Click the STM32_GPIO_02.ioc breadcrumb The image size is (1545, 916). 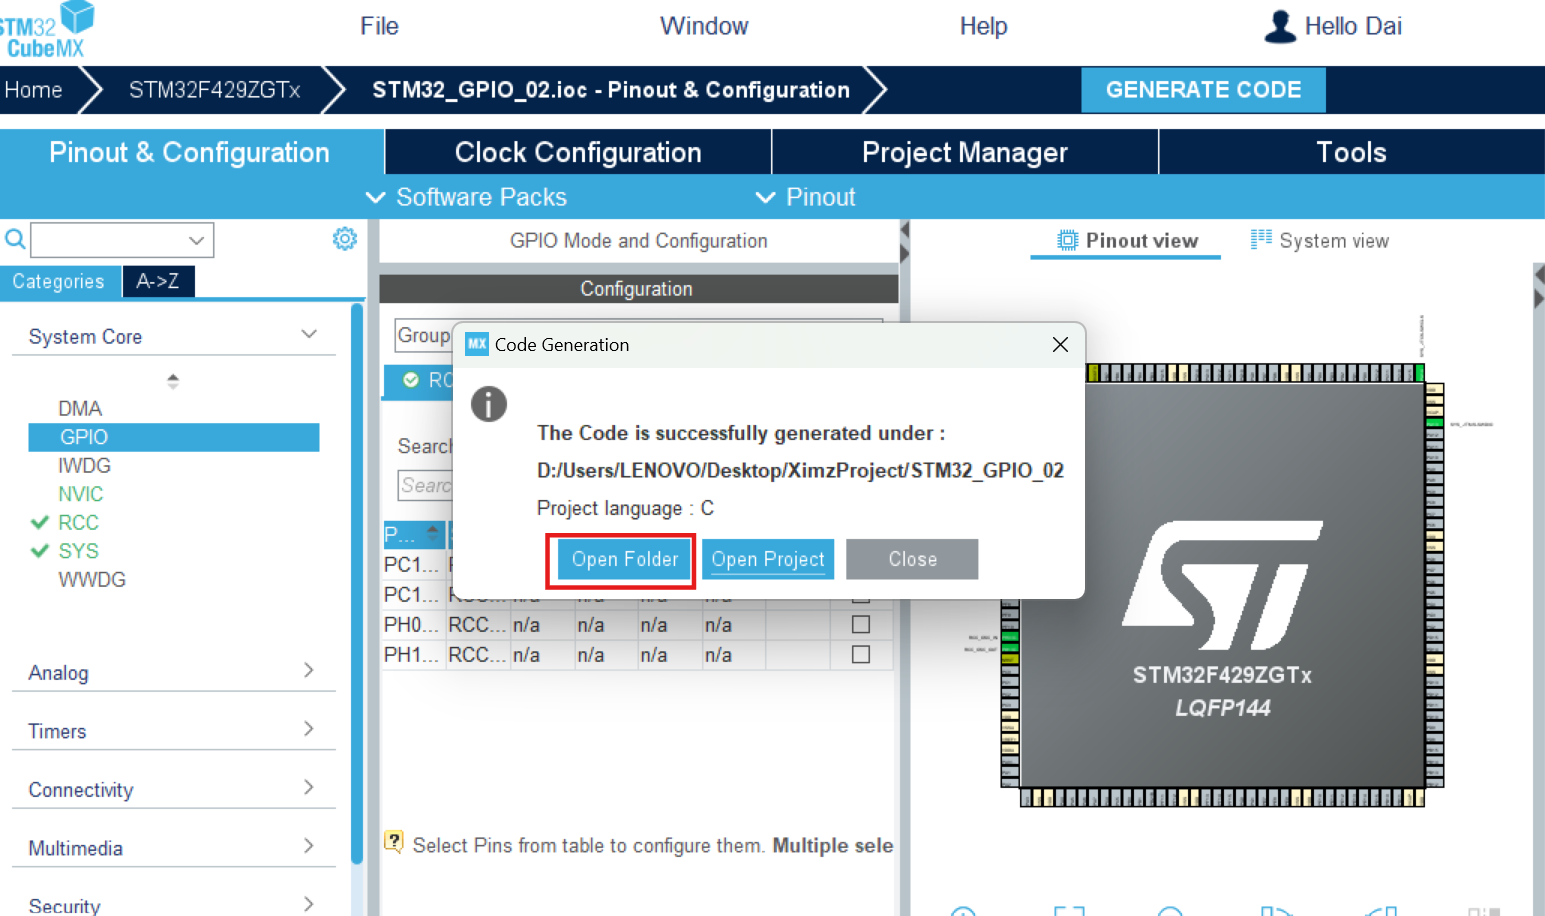[x=610, y=90]
